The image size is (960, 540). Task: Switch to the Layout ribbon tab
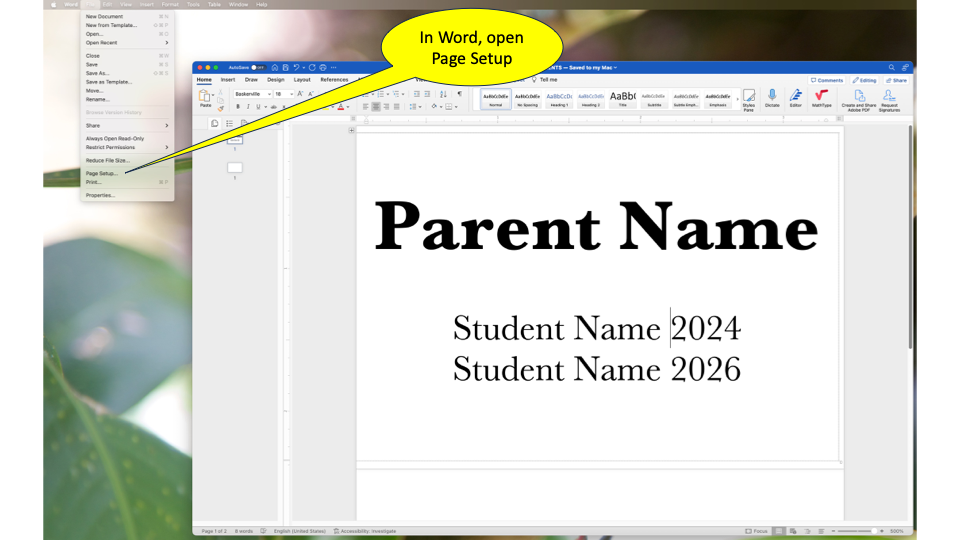tap(302, 80)
